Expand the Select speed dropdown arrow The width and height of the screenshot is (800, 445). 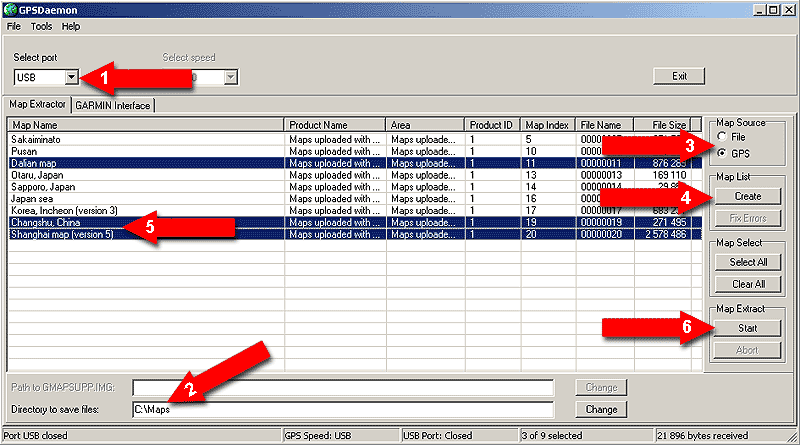(x=231, y=77)
